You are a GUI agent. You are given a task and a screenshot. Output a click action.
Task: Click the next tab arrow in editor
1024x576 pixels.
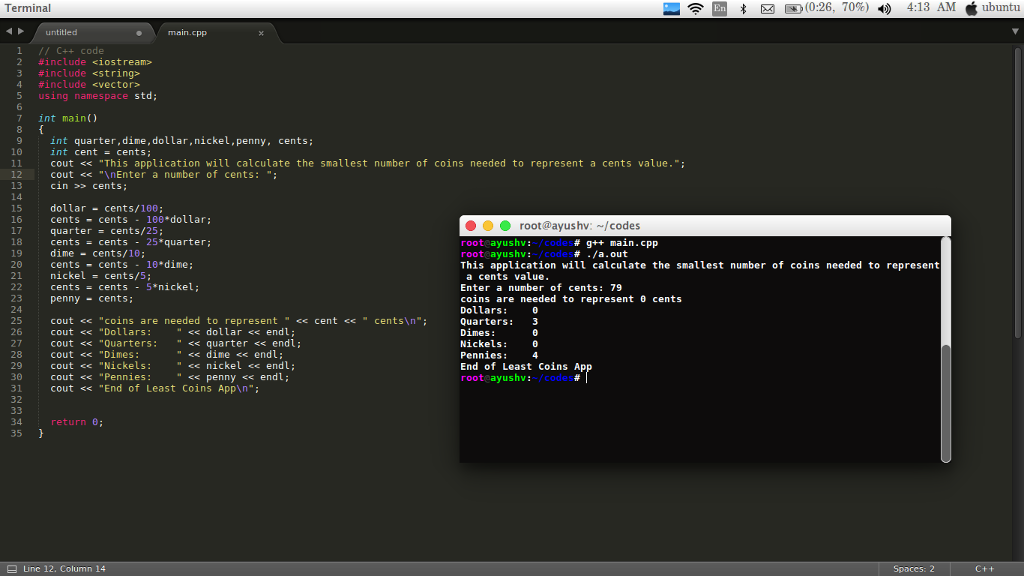click(x=21, y=31)
